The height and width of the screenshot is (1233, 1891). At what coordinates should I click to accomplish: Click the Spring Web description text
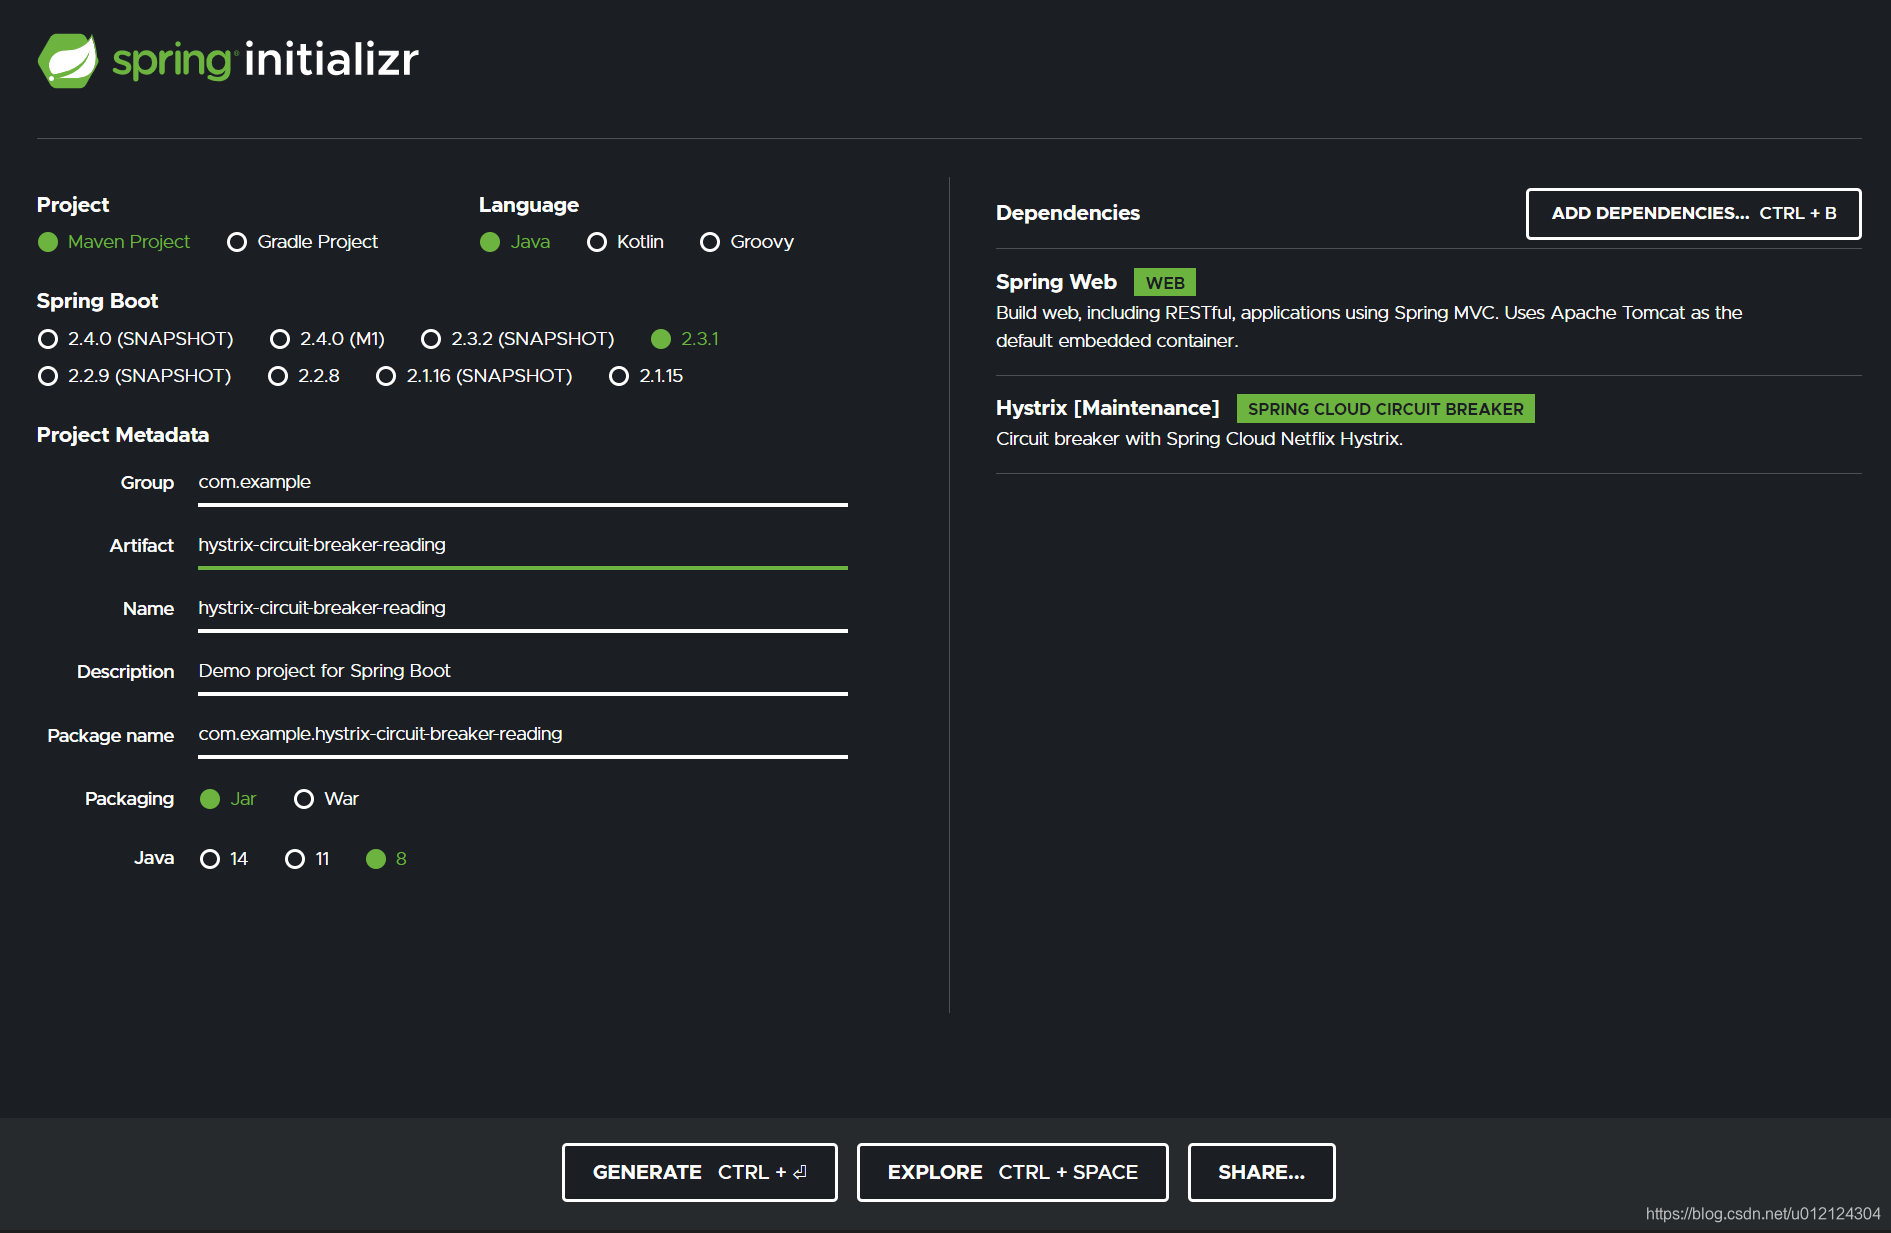pyautogui.click(x=1369, y=327)
